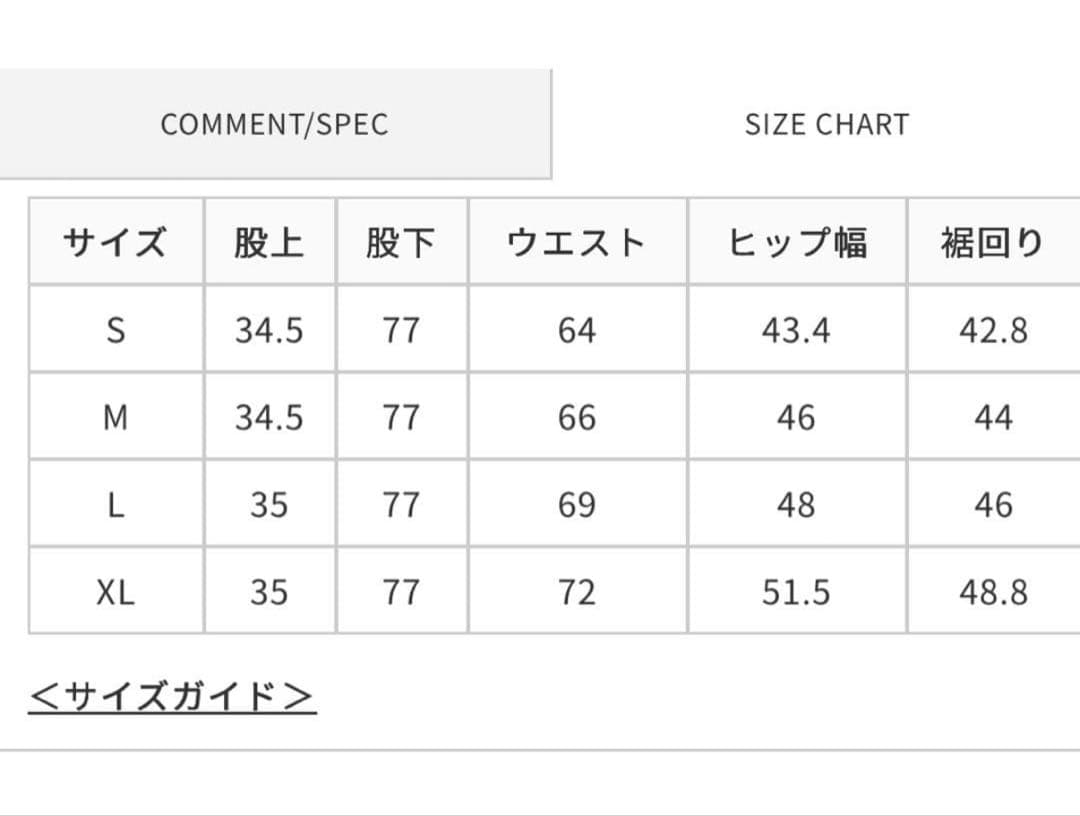Click the waist value 69 for size L
The image size is (1080, 816).
(x=576, y=504)
